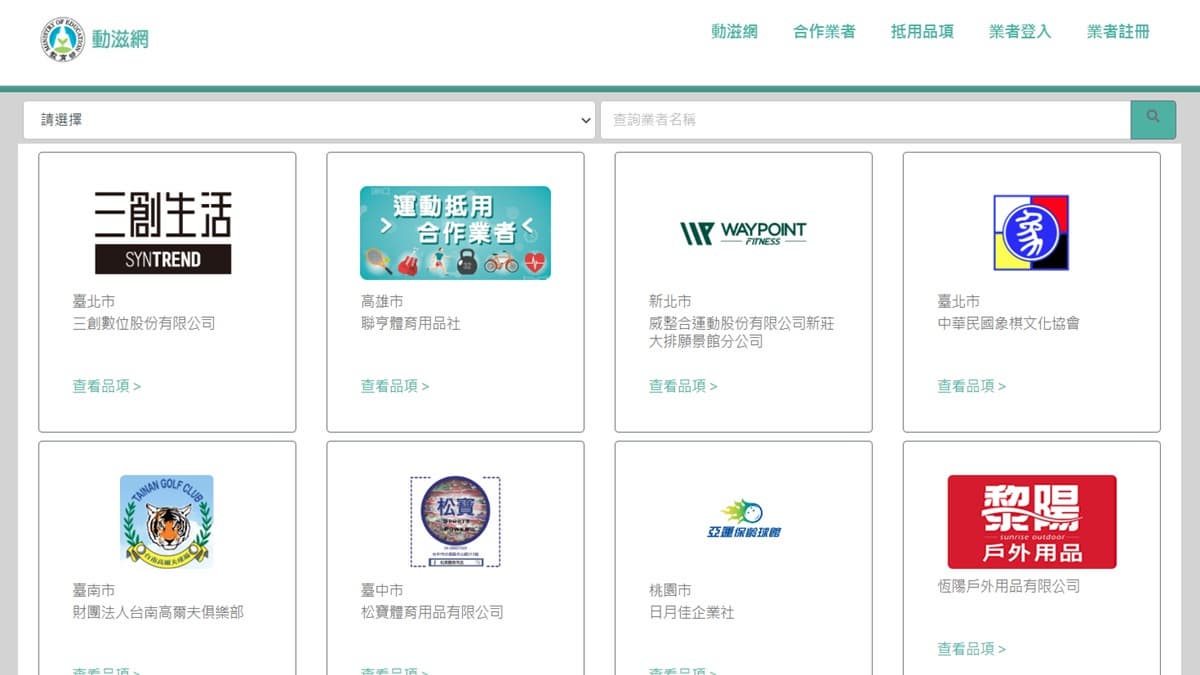The height and width of the screenshot is (675, 1200).
Task: Select the text 聯亨體育用品社
Action: point(410,323)
